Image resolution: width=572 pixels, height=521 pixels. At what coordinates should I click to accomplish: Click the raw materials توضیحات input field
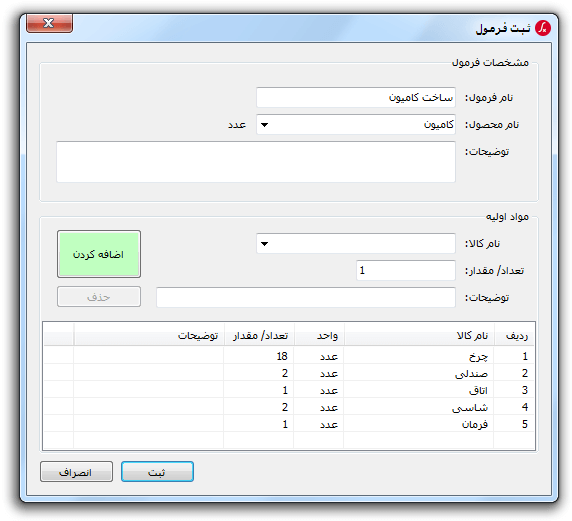(x=306, y=297)
